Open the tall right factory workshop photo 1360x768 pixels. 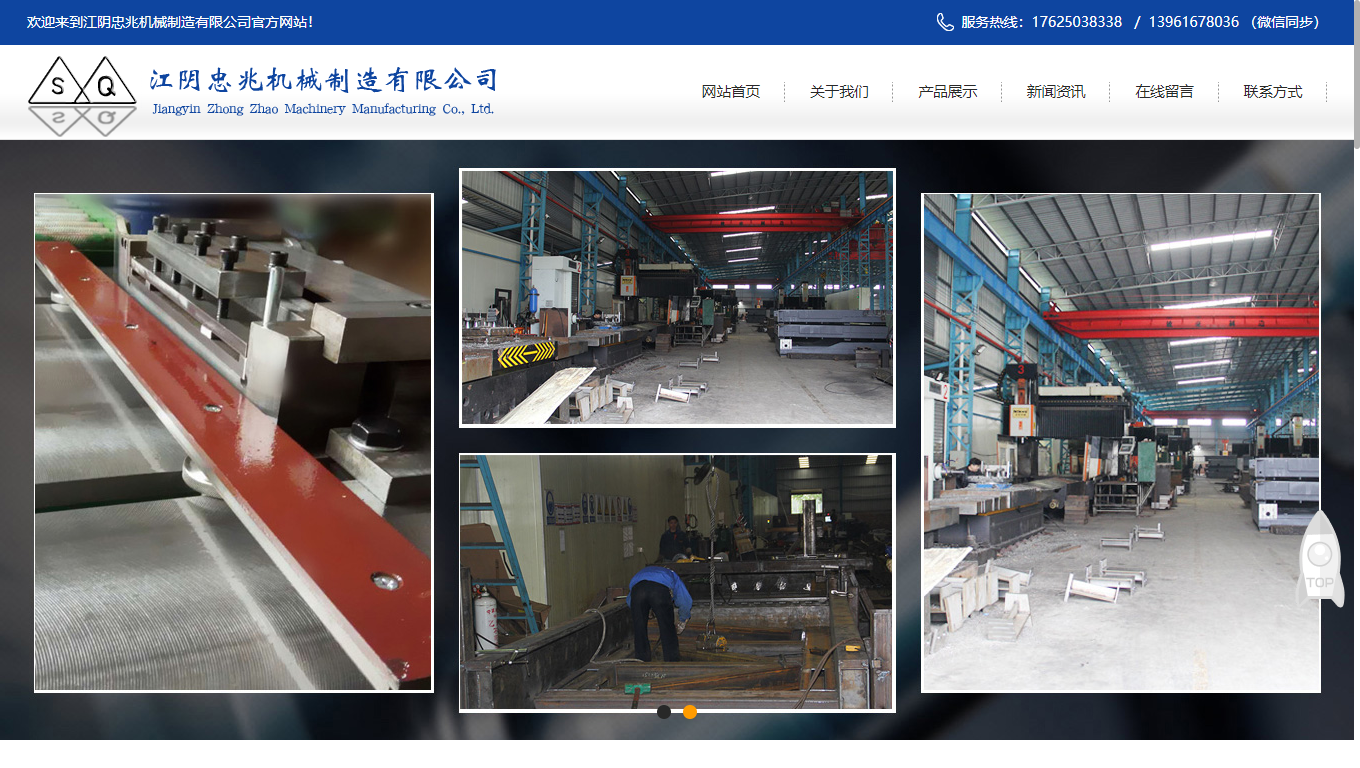(1120, 442)
